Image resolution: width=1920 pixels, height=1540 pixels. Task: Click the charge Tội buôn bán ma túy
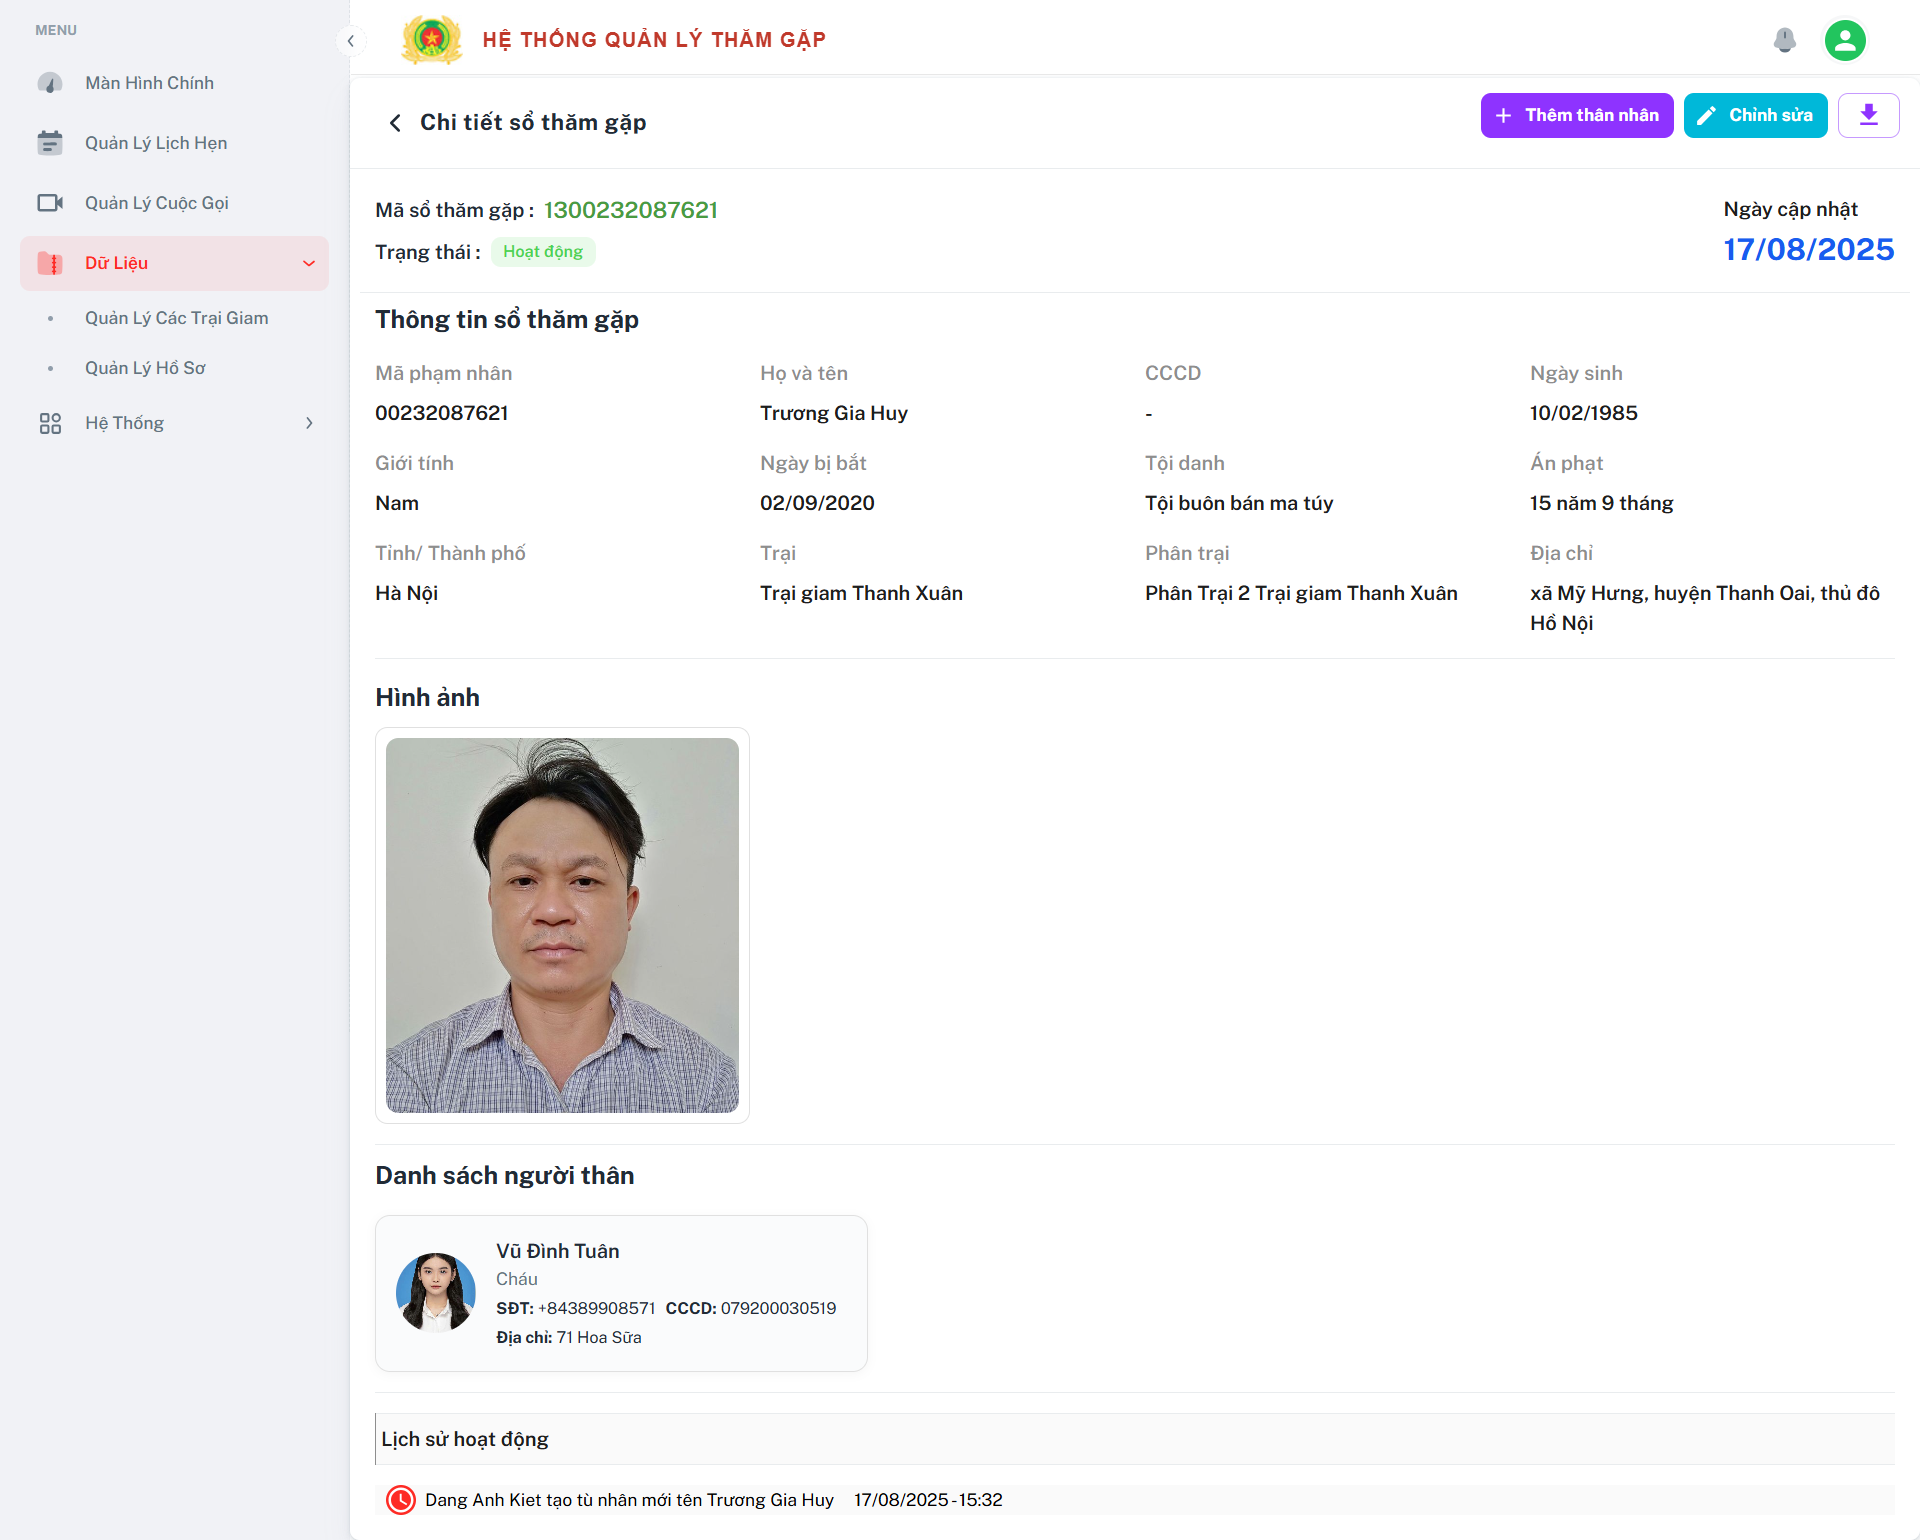(1239, 503)
